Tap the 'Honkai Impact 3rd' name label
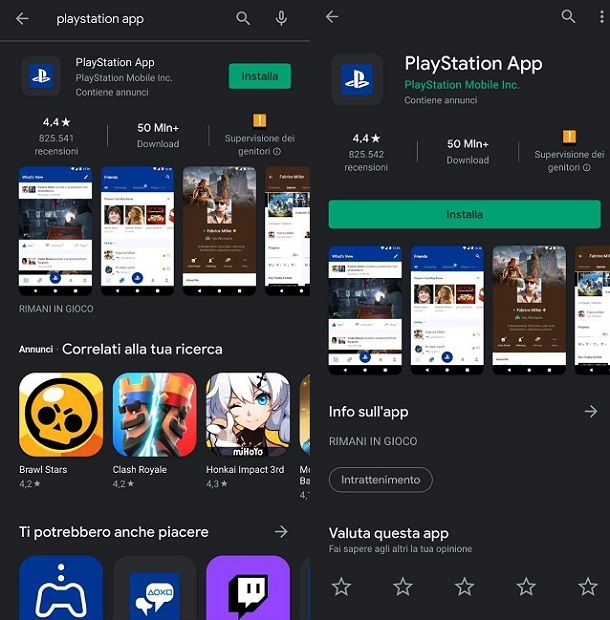This screenshot has height=620, width=610. tap(245, 469)
